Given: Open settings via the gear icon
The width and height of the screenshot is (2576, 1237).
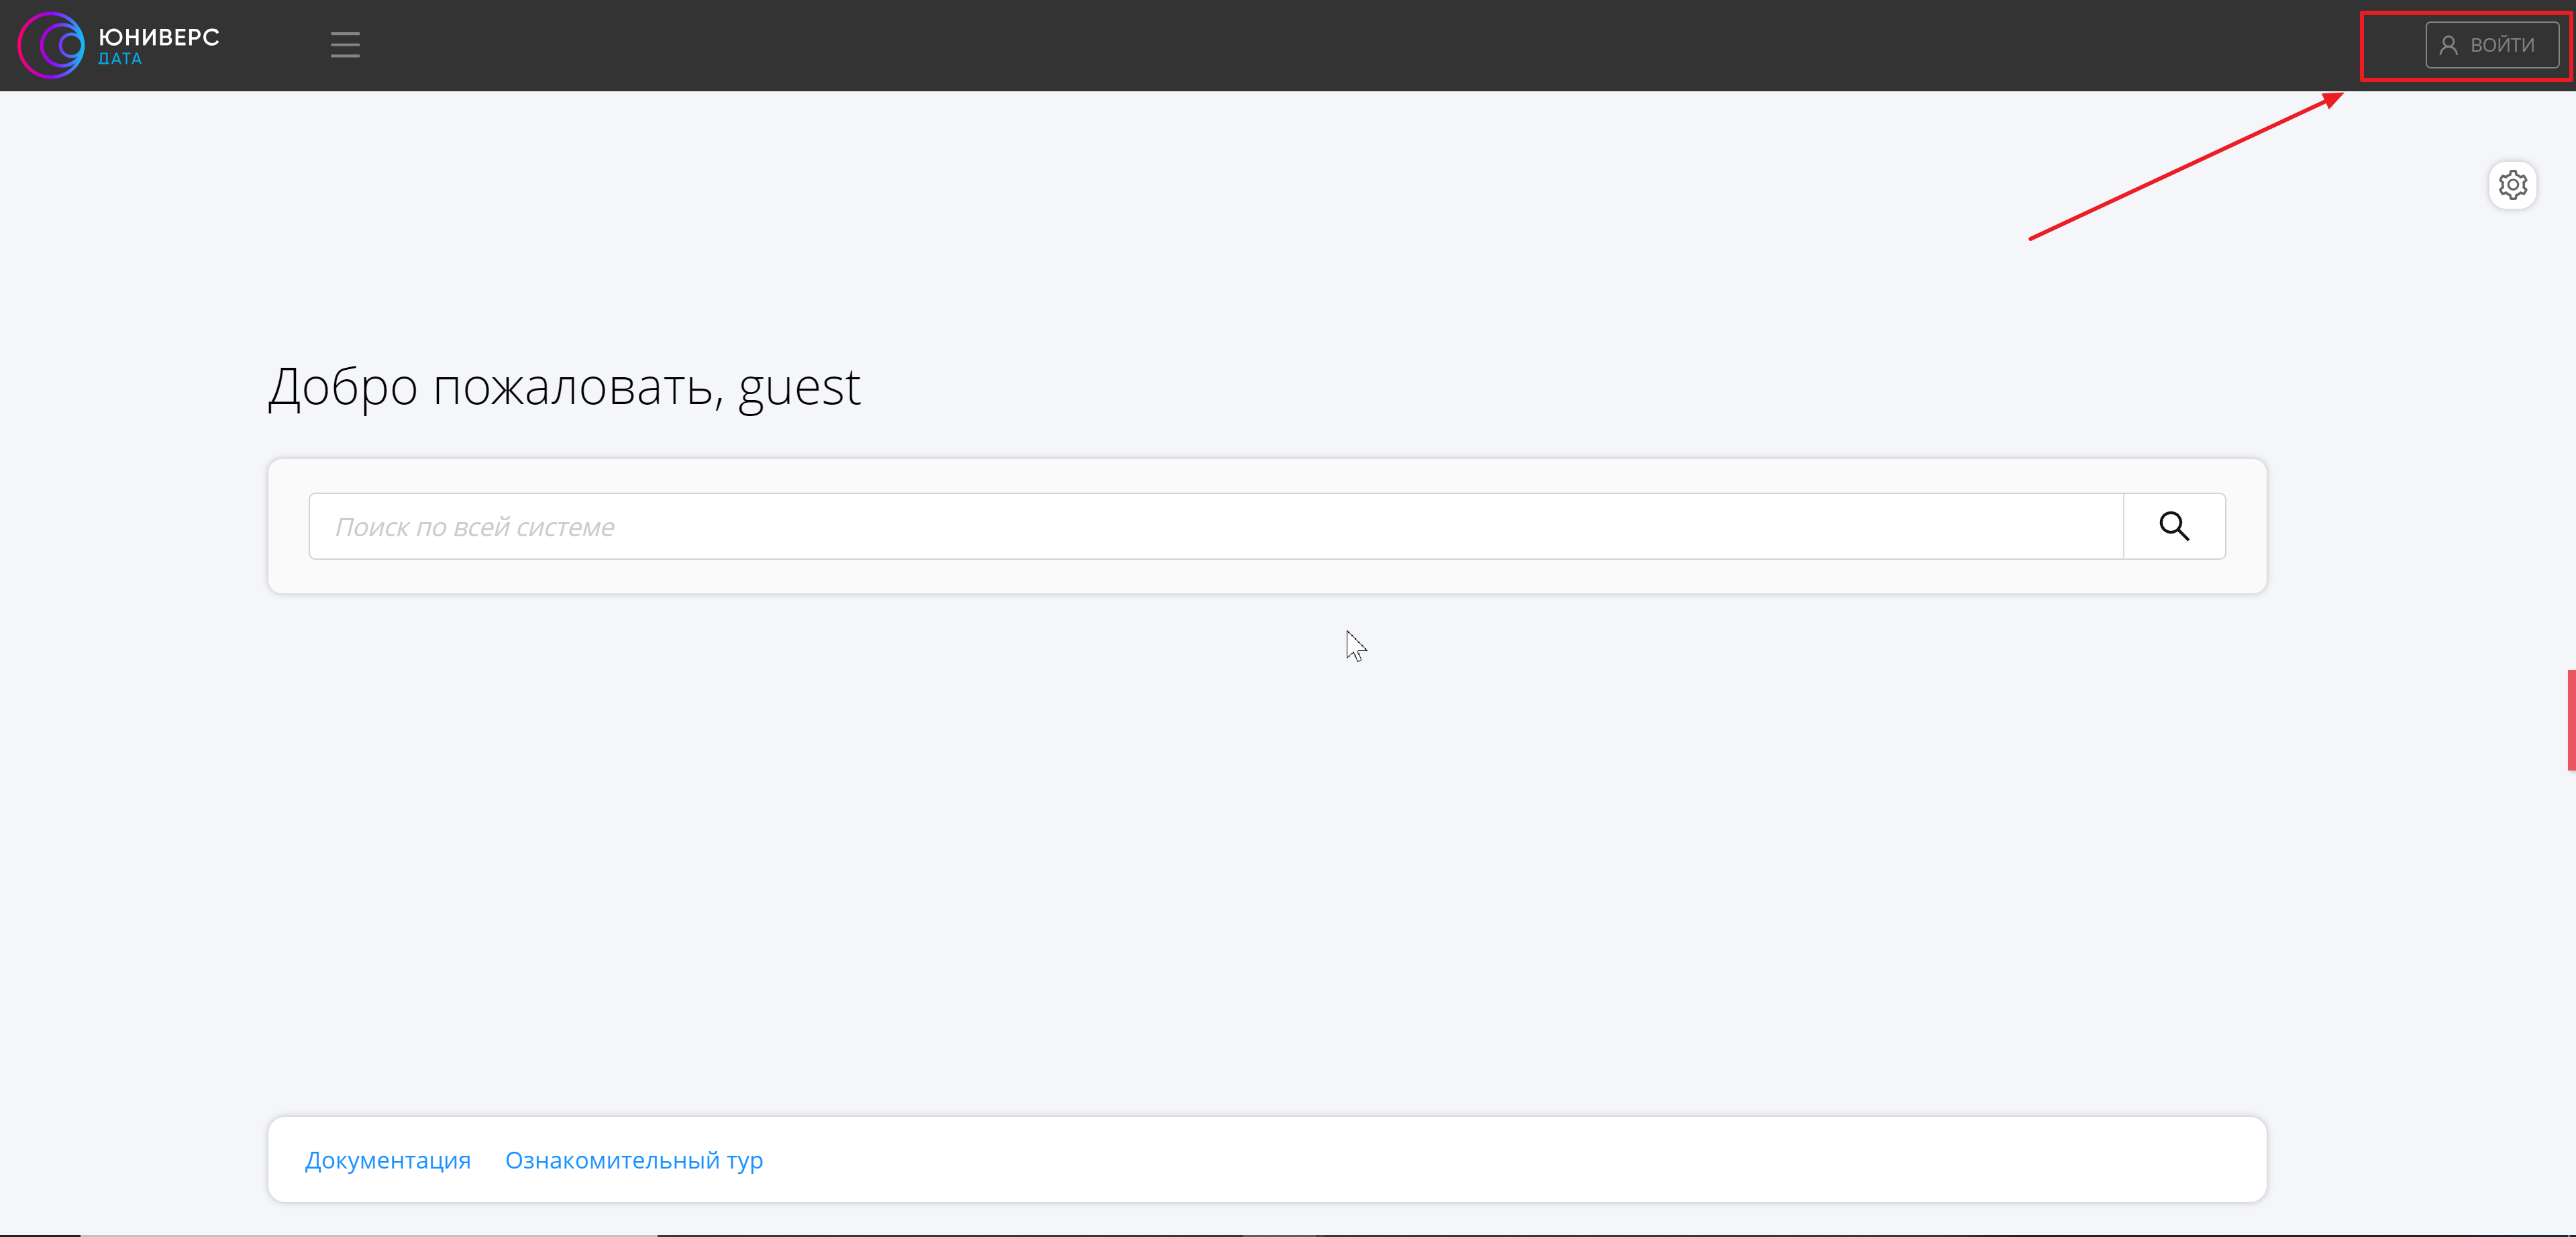Looking at the screenshot, I should 2512,185.
